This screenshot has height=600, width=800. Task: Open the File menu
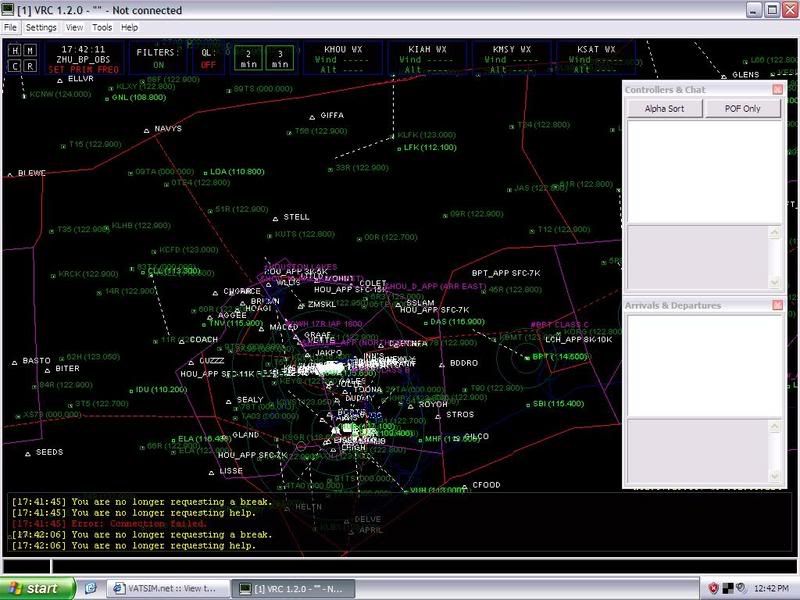pos(10,28)
